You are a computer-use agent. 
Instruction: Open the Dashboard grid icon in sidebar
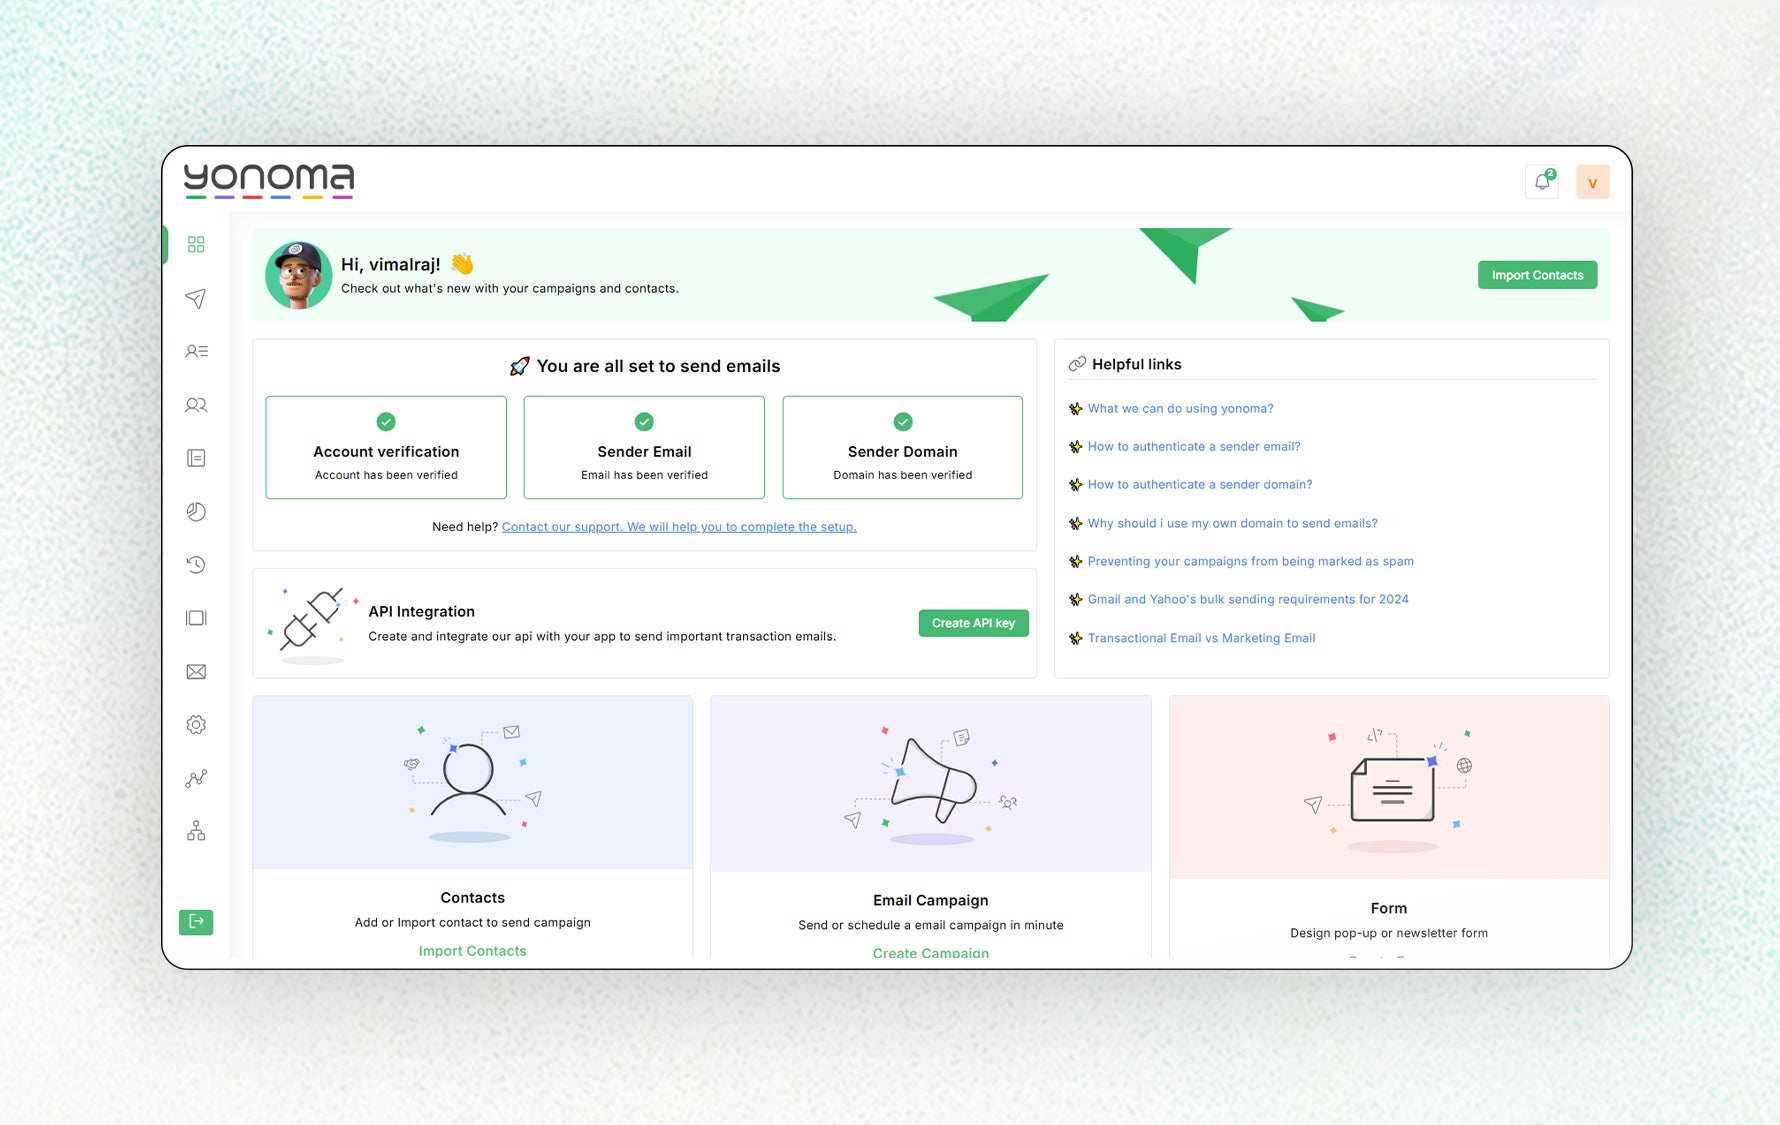click(196, 243)
